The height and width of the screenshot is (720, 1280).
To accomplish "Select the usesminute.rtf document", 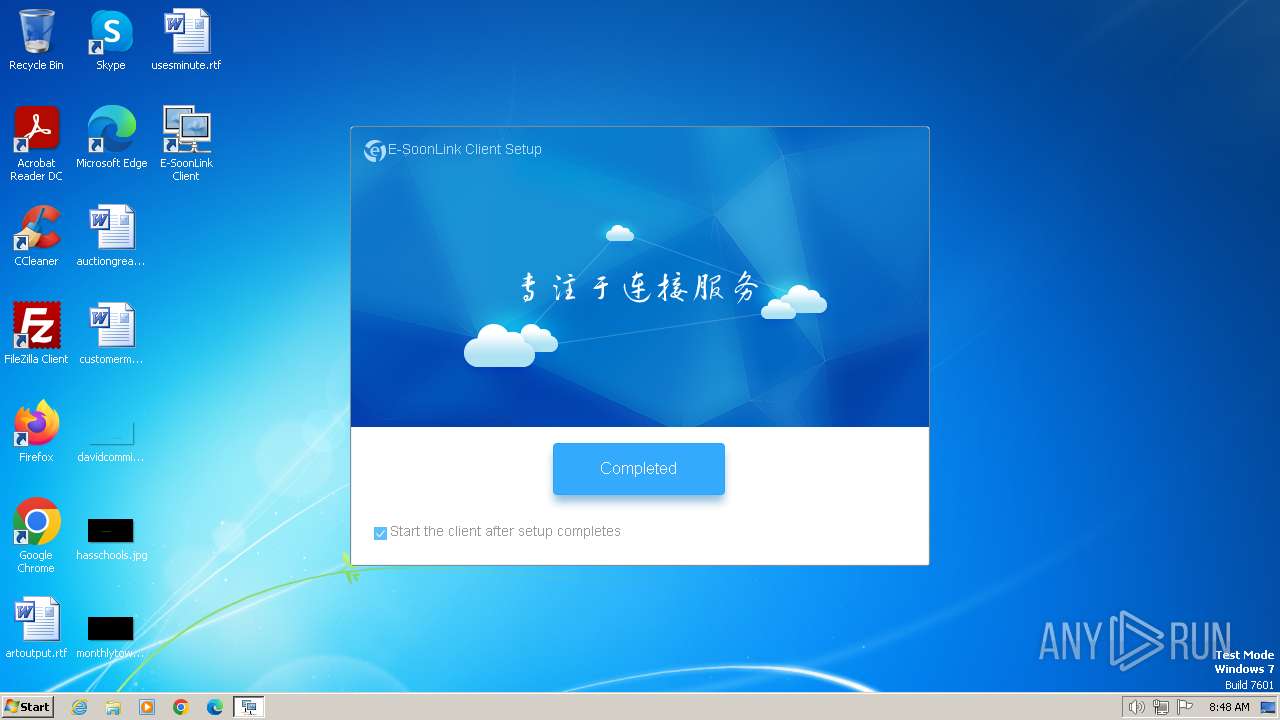I will coord(186,40).
